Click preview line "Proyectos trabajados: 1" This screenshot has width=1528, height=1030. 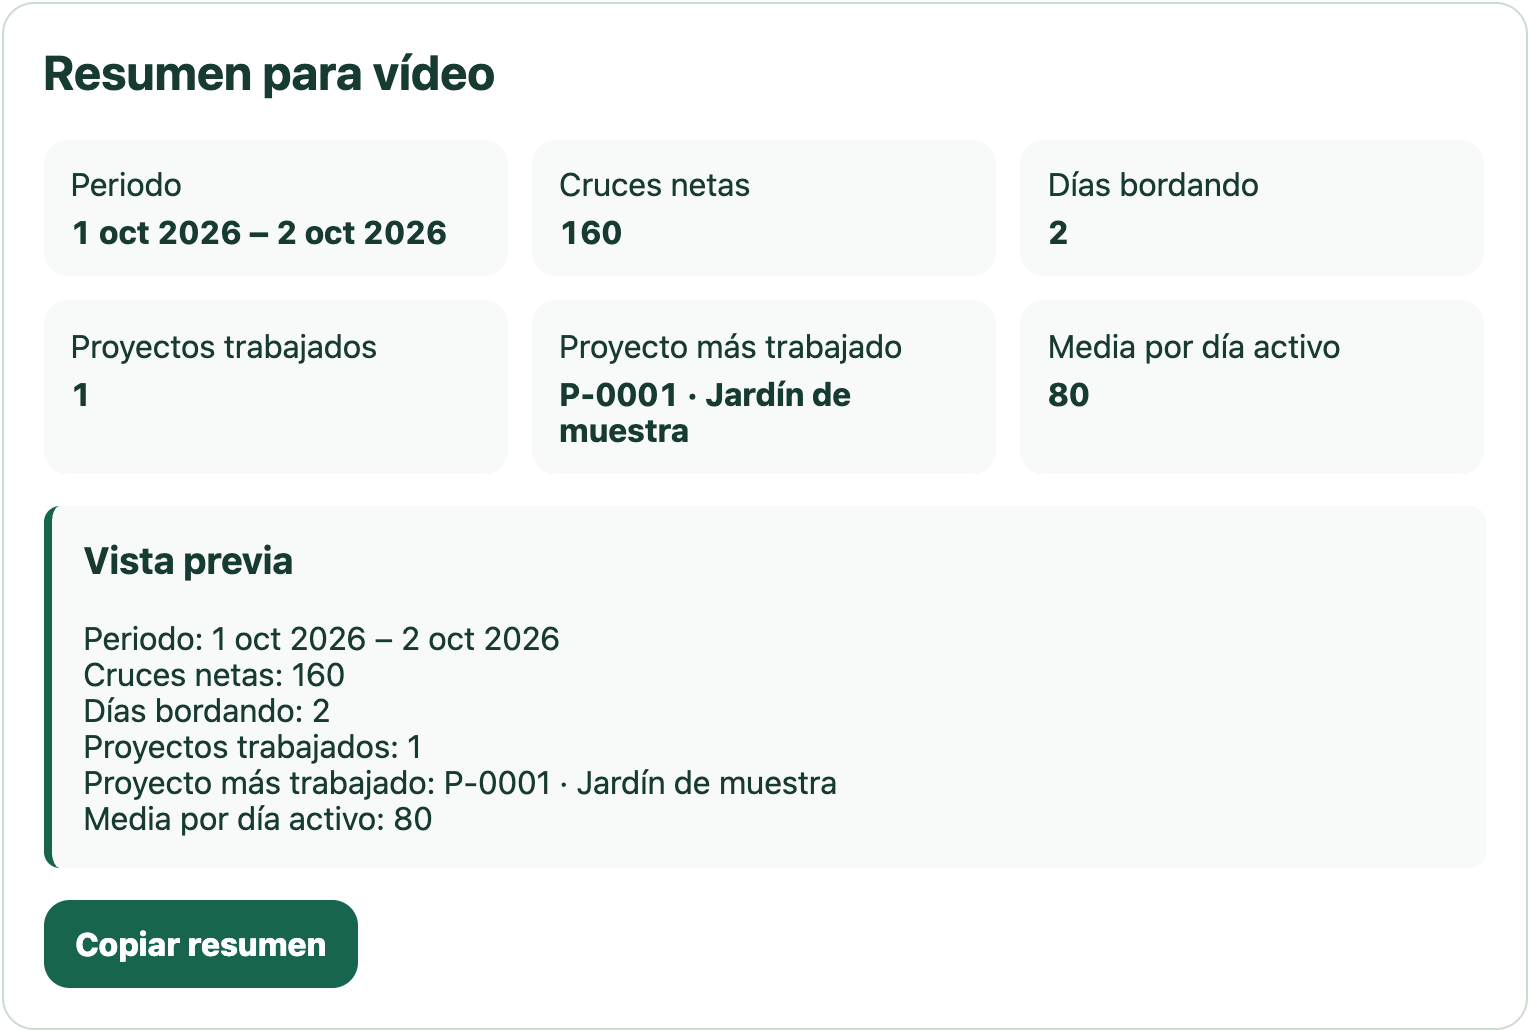pos(253,747)
